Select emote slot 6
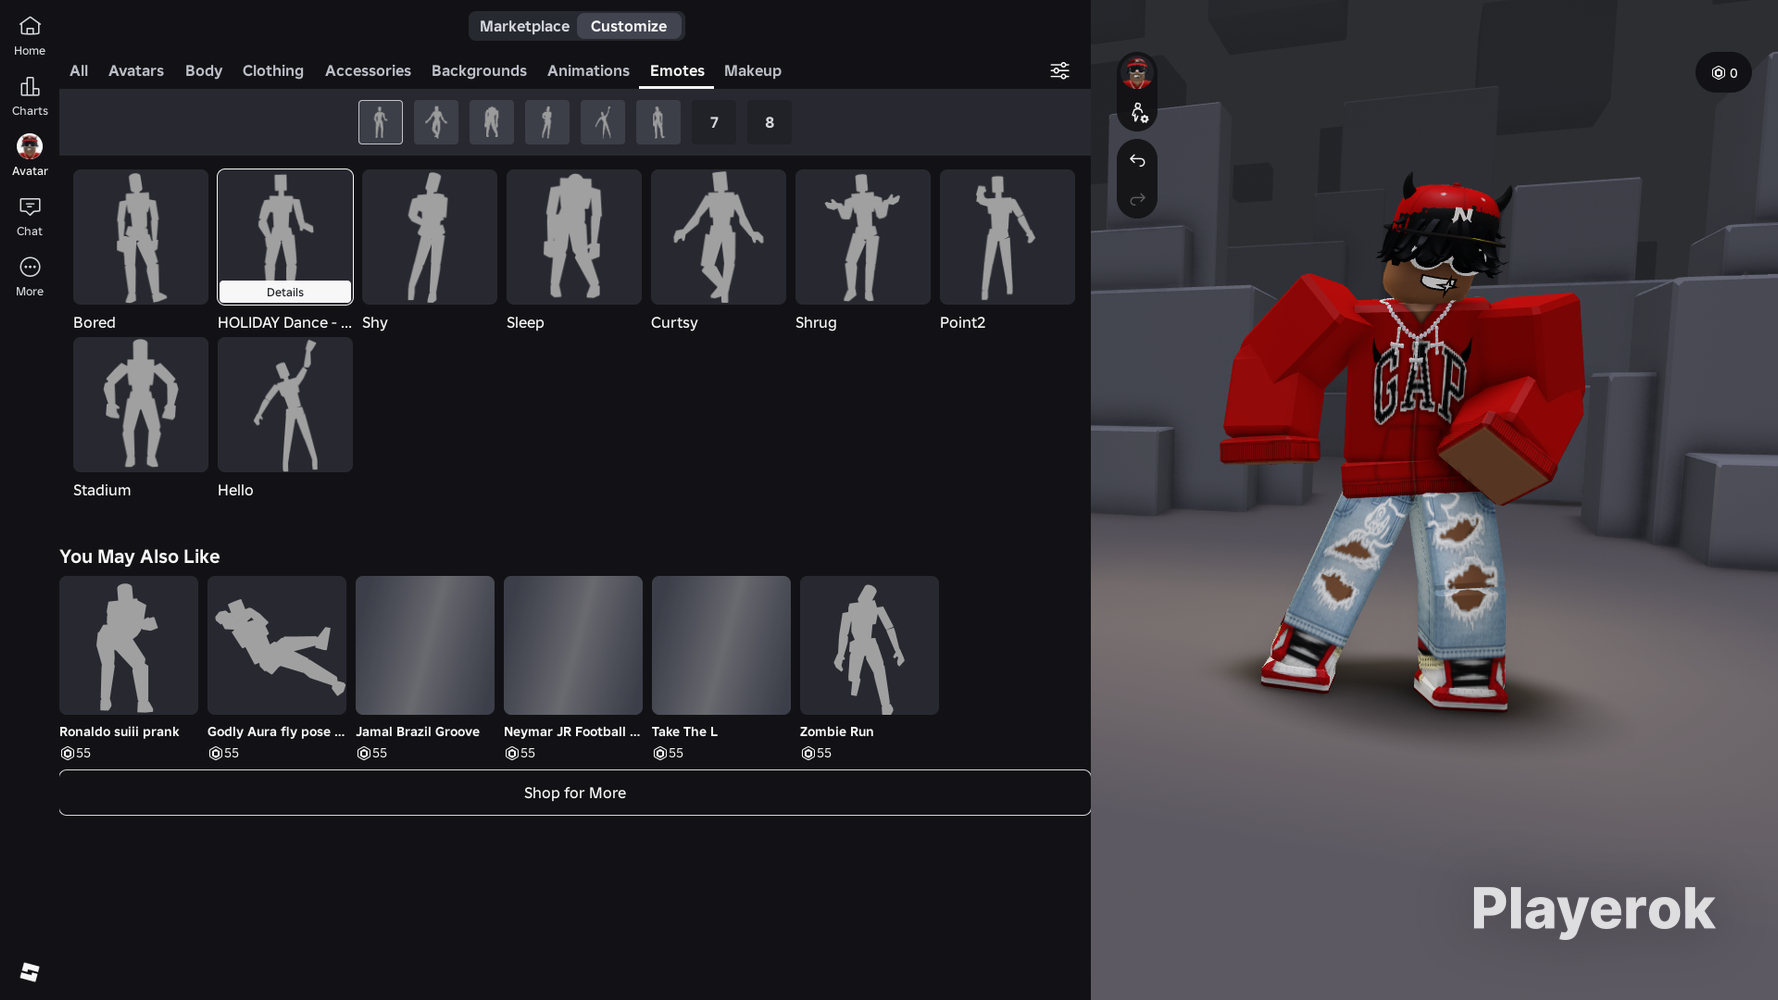The height and width of the screenshot is (1000, 1778). pos(658,122)
